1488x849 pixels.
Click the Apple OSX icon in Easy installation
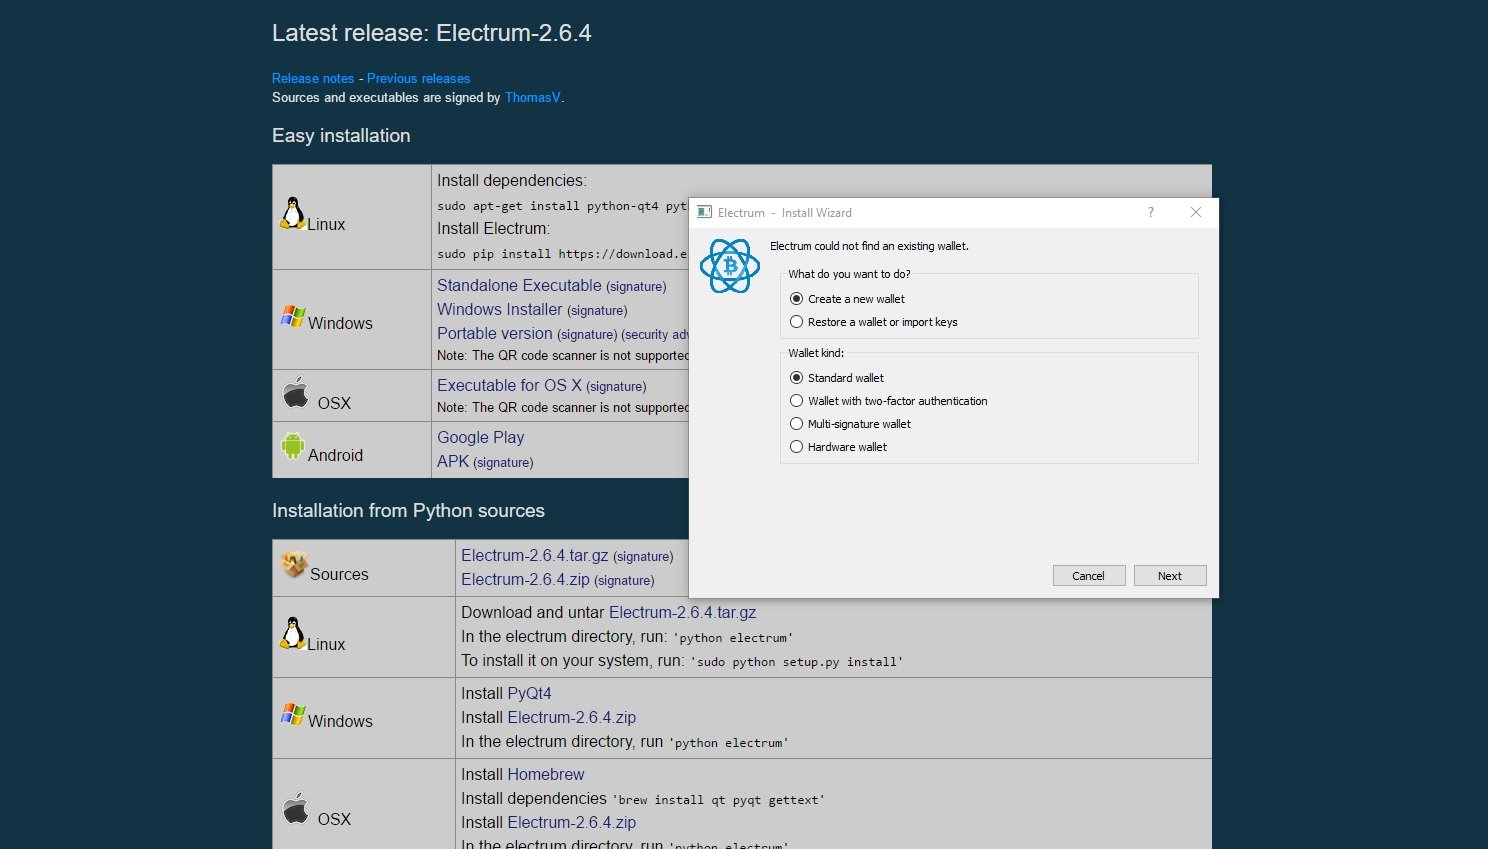[295, 392]
